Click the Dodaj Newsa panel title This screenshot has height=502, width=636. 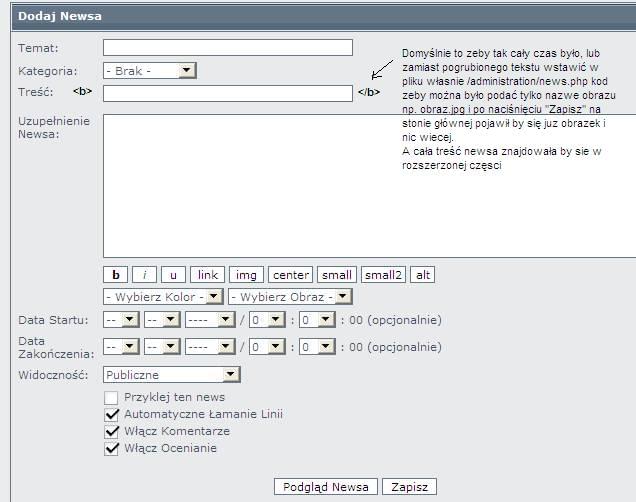60,16
